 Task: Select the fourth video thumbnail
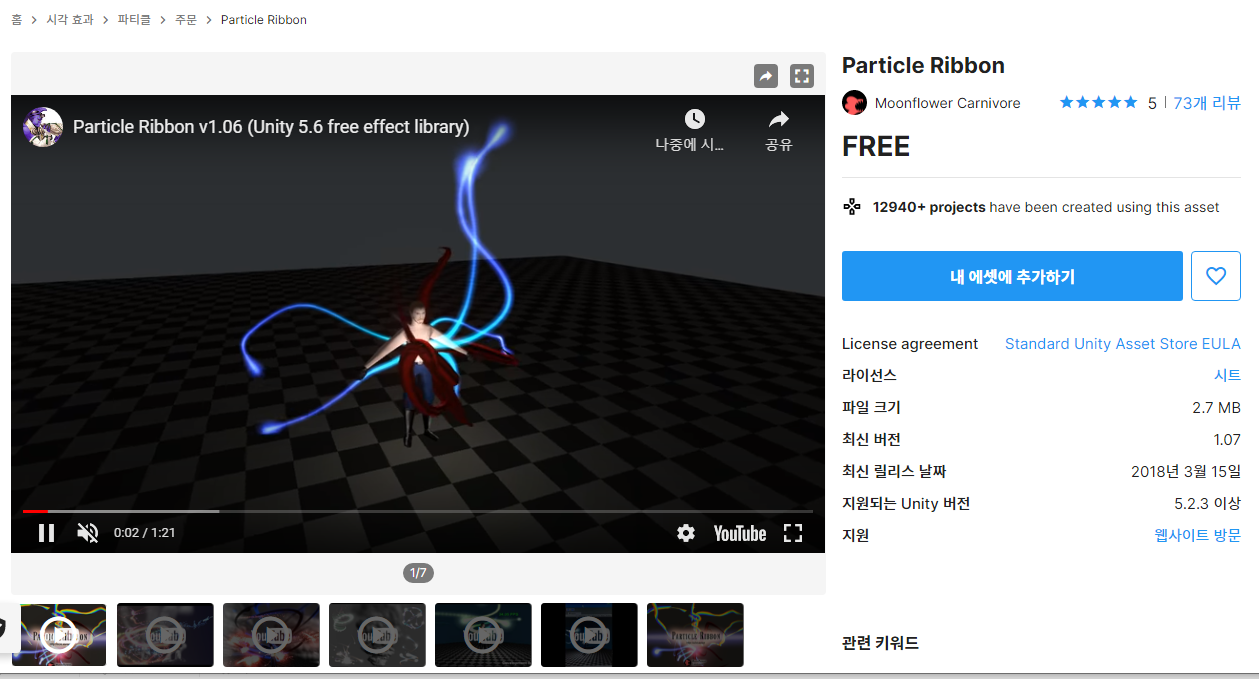click(377, 635)
